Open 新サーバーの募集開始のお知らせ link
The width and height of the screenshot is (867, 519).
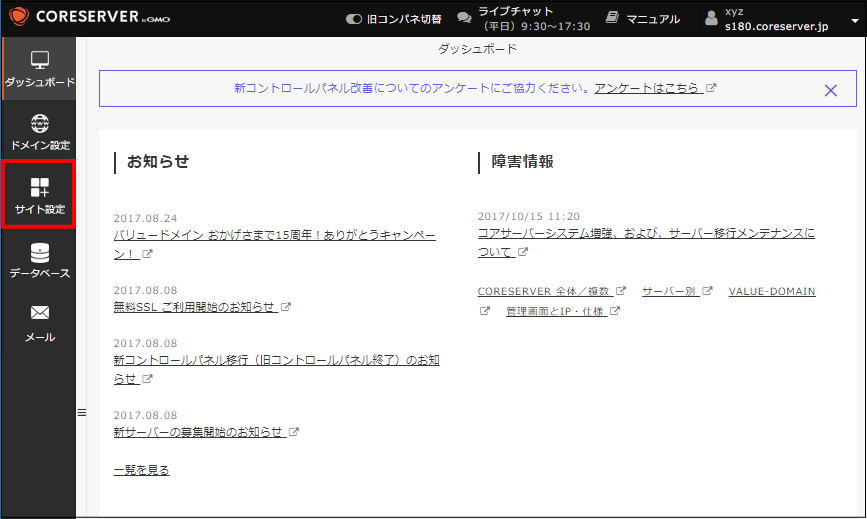pyautogui.click(x=199, y=432)
